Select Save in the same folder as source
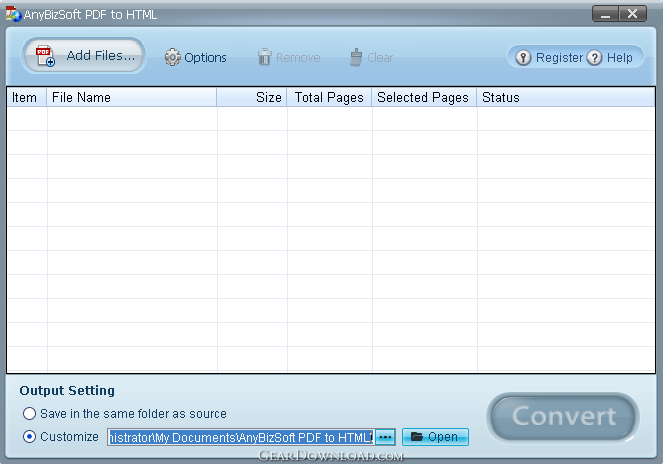This screenshot has height=464, width=663. coord(29,414)
